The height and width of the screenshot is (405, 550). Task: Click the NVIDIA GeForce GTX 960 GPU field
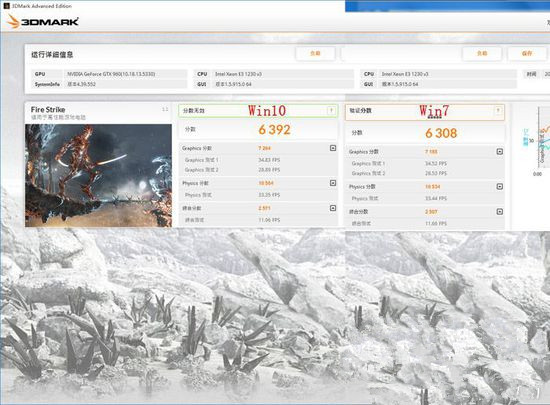[x=126, y=74]
